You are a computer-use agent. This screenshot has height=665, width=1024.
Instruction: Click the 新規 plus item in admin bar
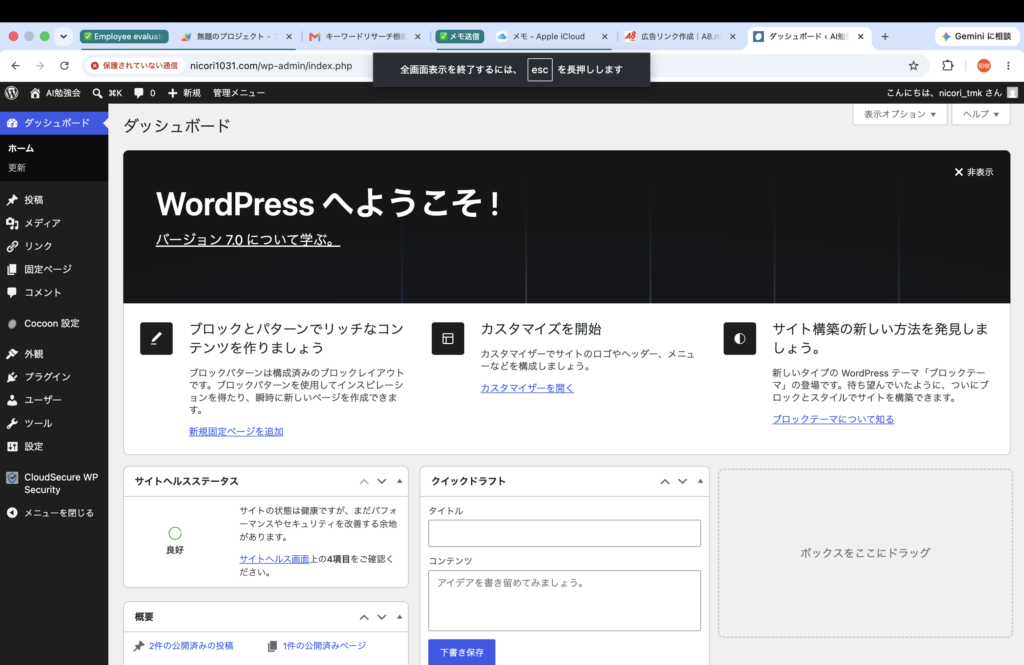click(184, 93)
